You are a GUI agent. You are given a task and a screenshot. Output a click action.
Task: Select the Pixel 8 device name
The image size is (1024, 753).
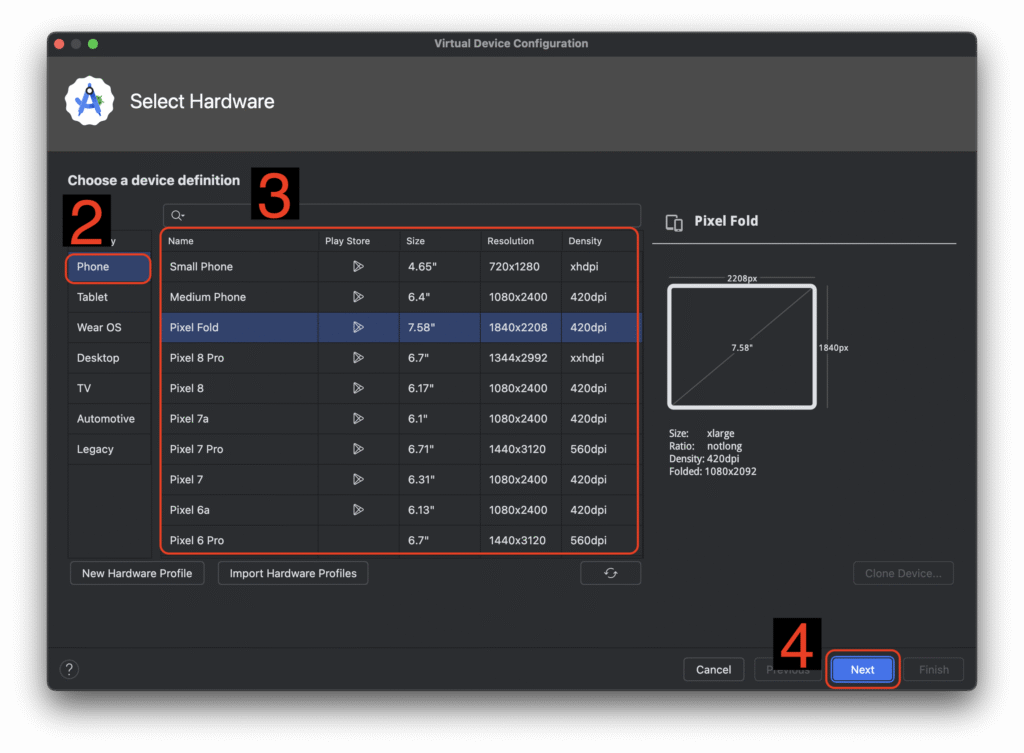pyautogui.click(x=187, y=388)
